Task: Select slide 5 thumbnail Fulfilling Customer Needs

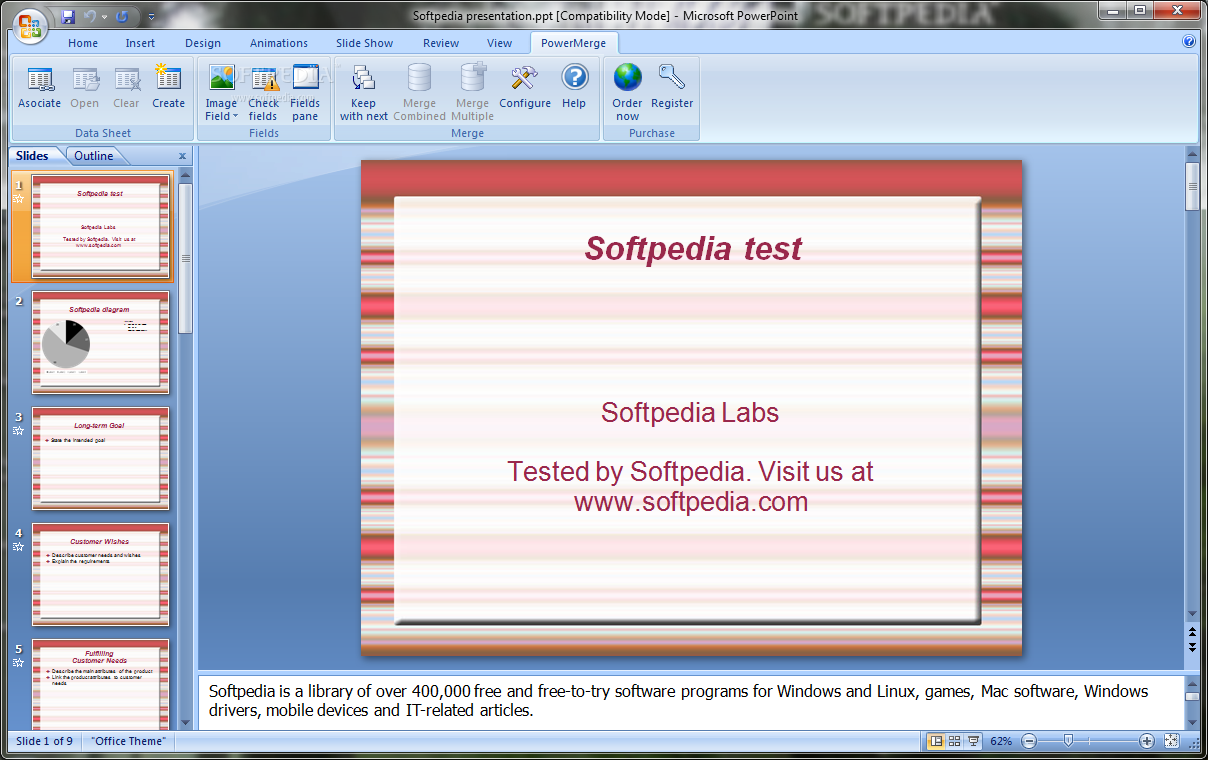Action: pos(101,684)
